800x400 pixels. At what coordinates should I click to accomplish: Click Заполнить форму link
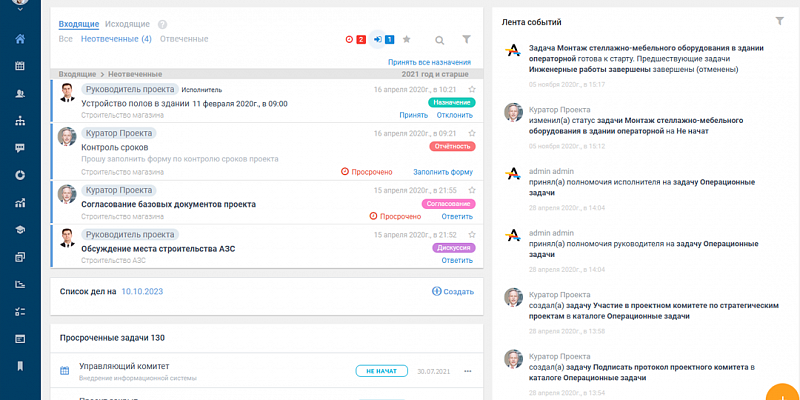pos(443,172)
